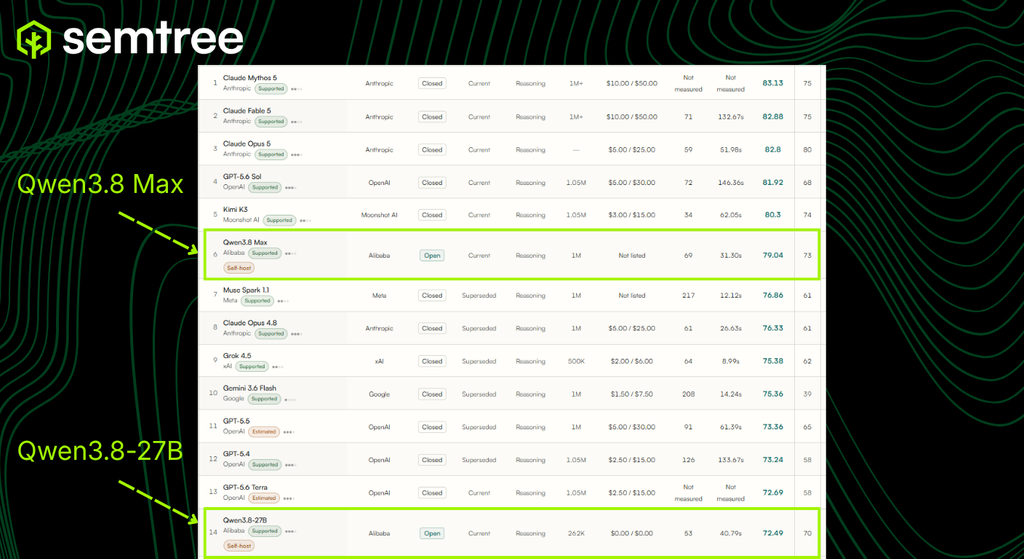Click the Self-host badge under Qwen3.8-27B
Screen dimensions: 1024x559
(x=238, y=545)
